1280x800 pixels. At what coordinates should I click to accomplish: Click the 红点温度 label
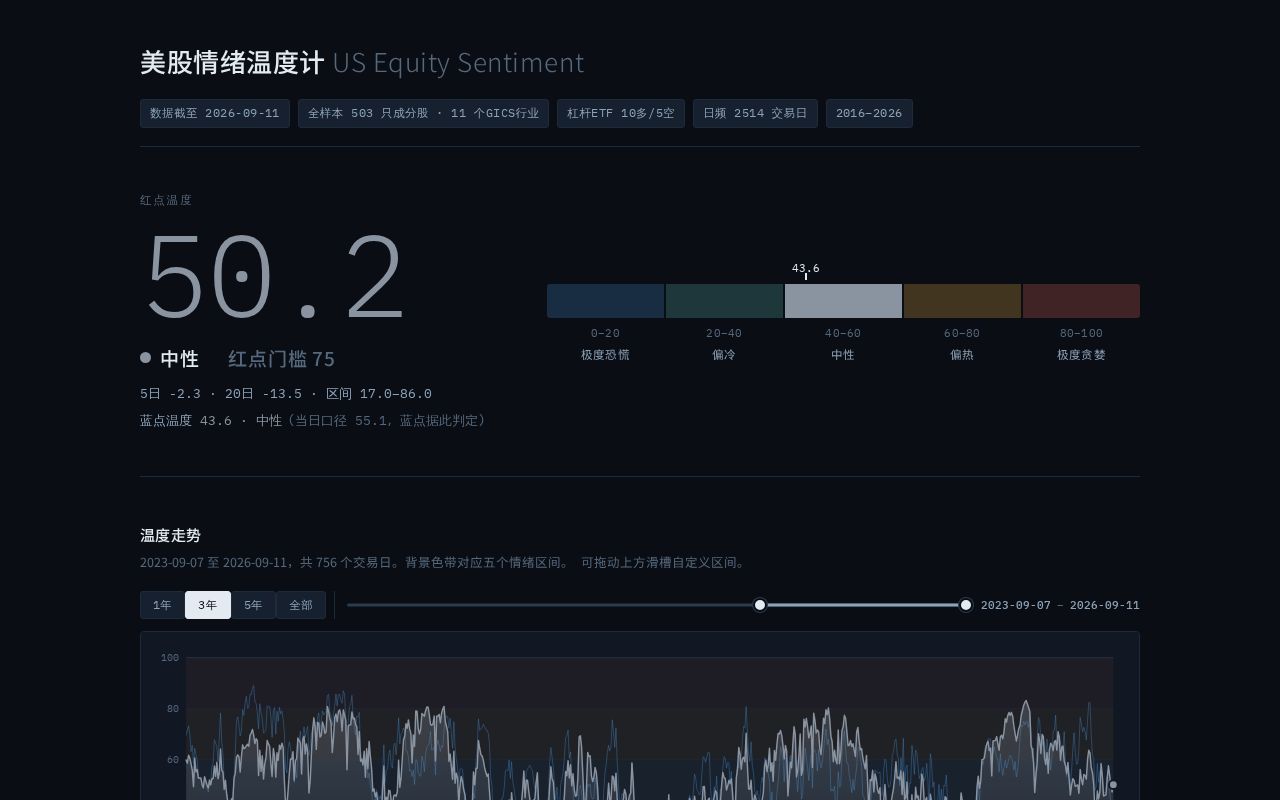[166, 200]
